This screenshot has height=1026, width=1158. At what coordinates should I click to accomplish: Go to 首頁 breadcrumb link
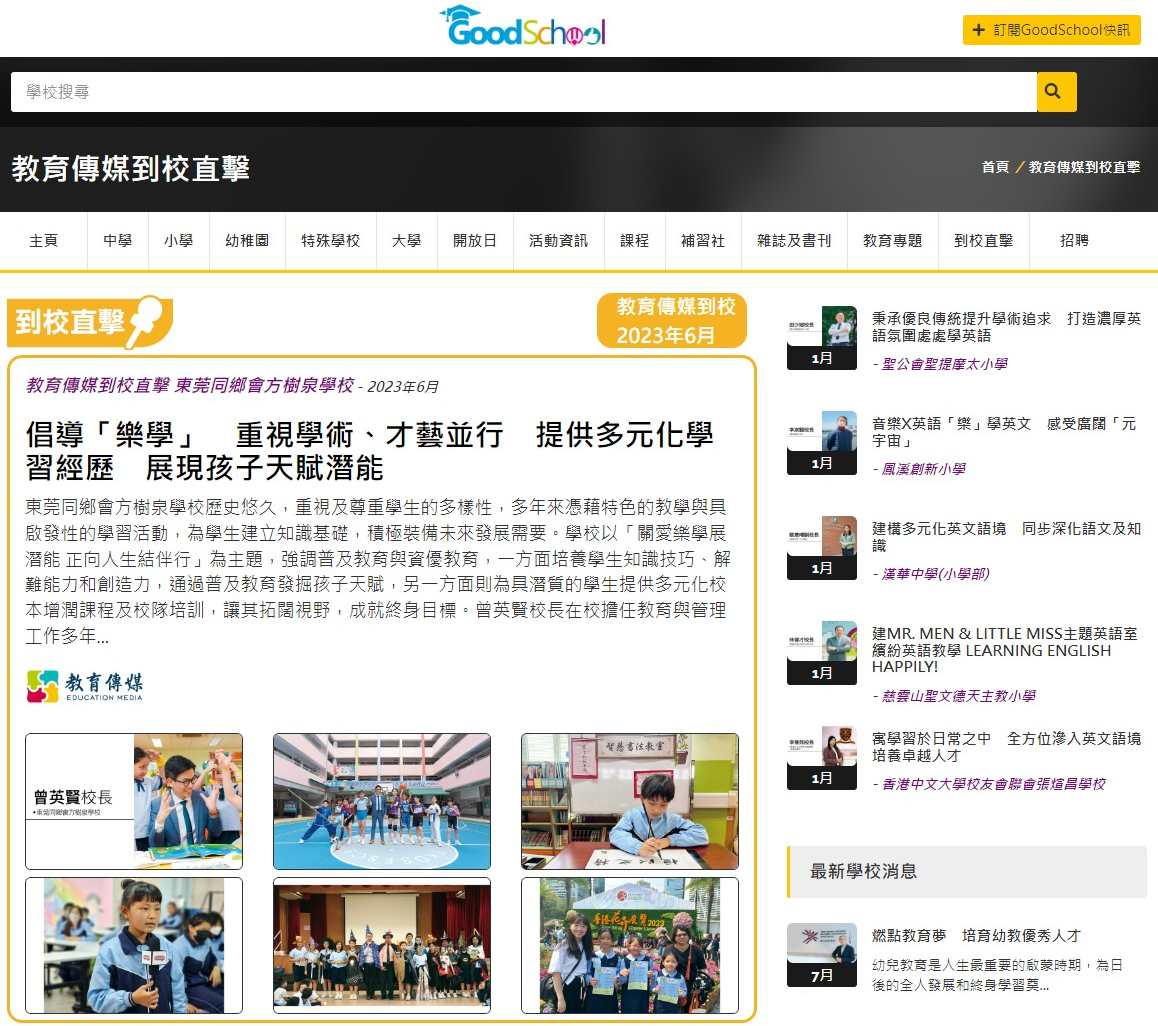pyautogui.click(x=995, y=167)
